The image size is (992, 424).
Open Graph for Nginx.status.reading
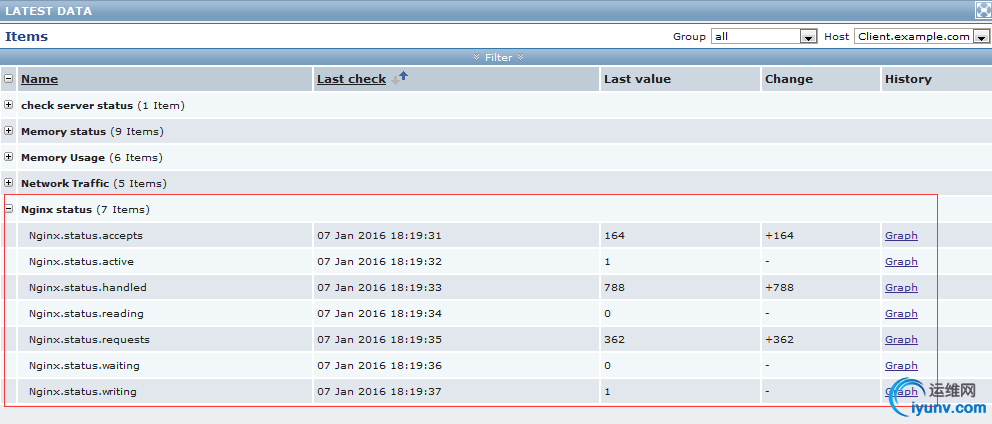tap(901, 313)
